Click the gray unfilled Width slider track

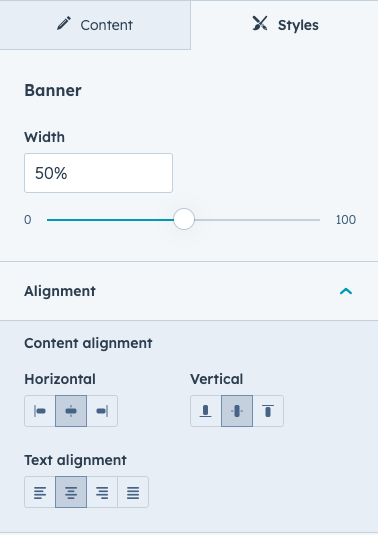click(257, 220)
